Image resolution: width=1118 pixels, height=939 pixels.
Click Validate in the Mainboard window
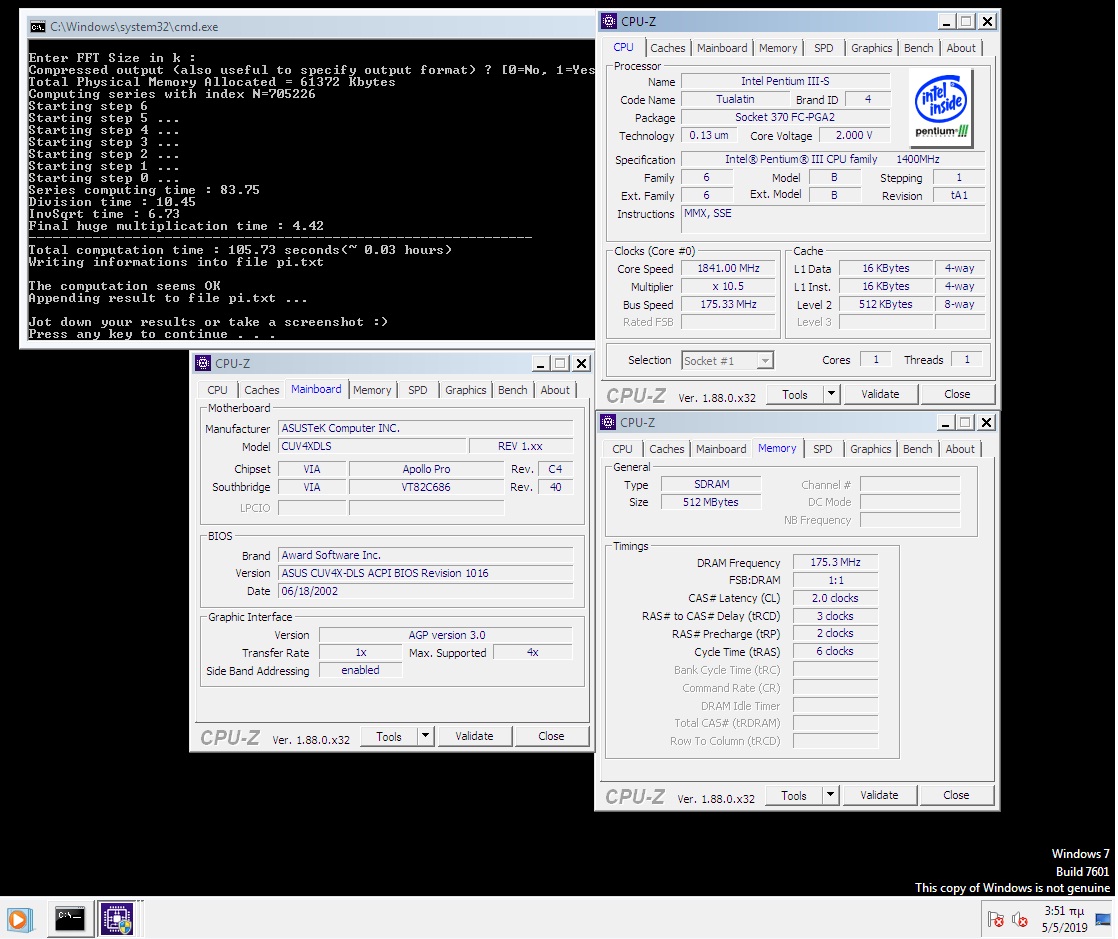[474, 736]
